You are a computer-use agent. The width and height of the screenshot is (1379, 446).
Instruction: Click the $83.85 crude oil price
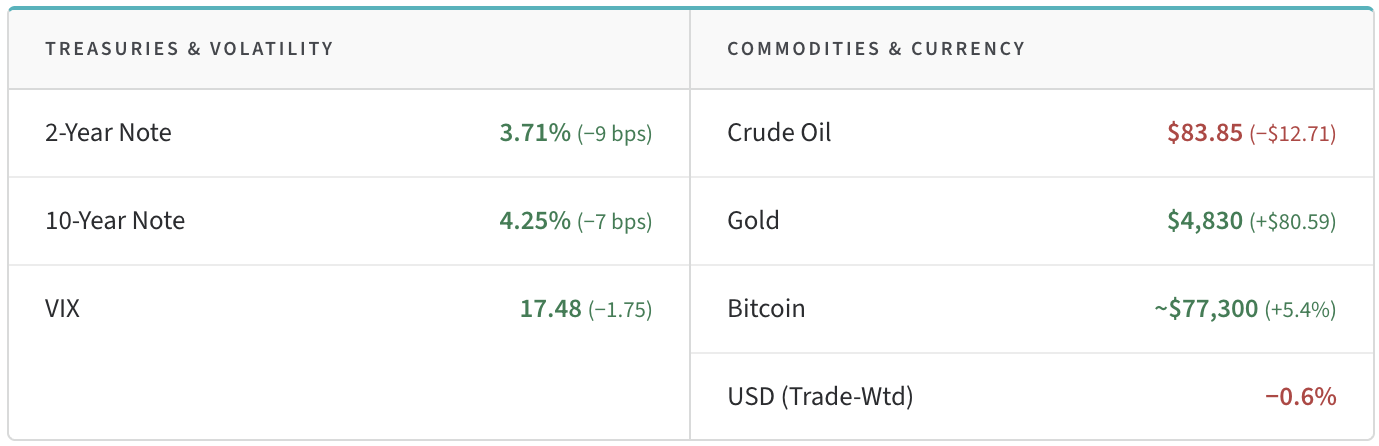click(1204, 133)
